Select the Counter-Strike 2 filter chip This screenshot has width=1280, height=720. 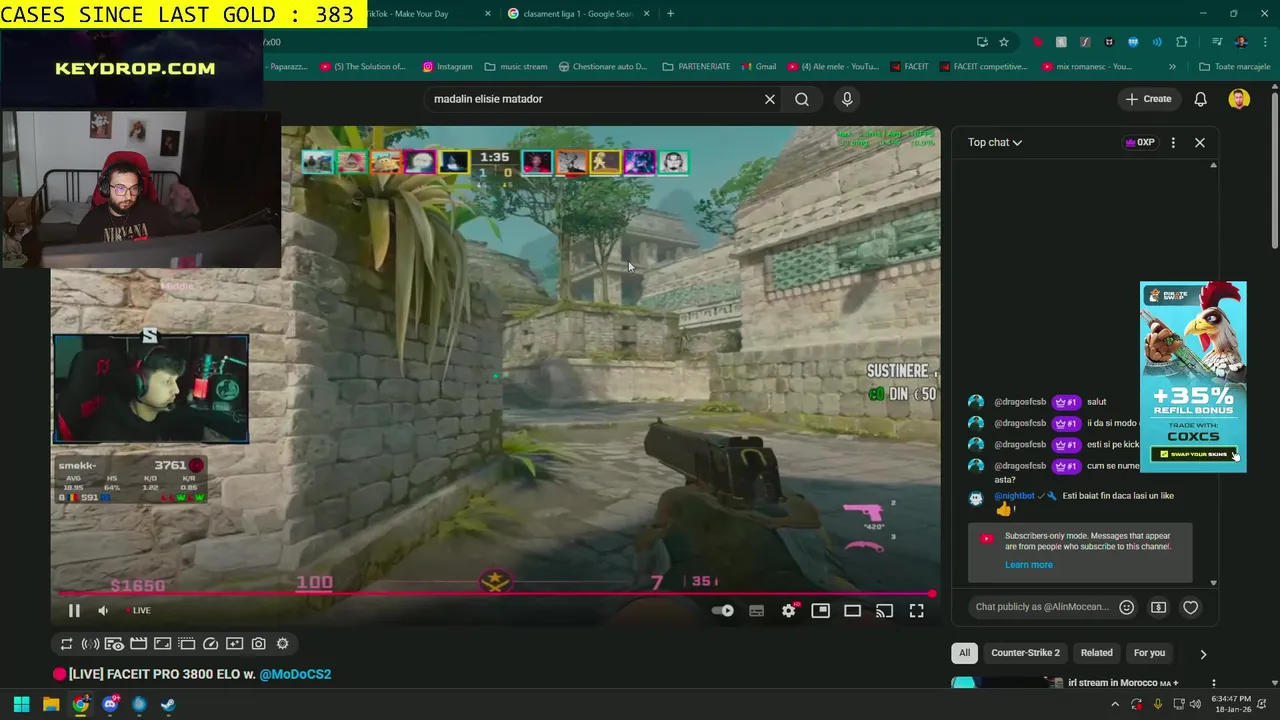click(1025, 653)
